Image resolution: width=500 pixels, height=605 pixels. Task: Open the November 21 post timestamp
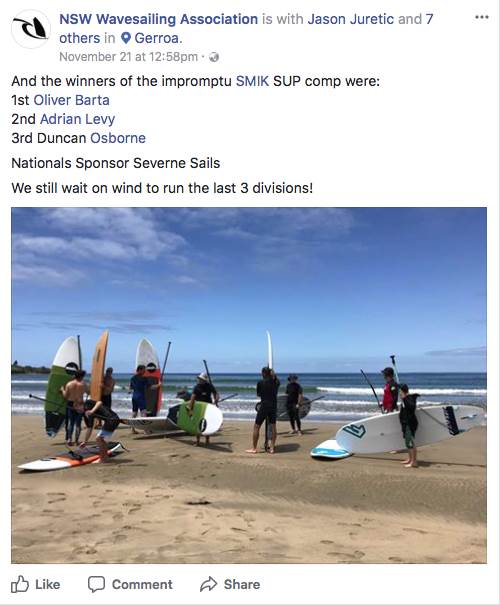[128, 57]
